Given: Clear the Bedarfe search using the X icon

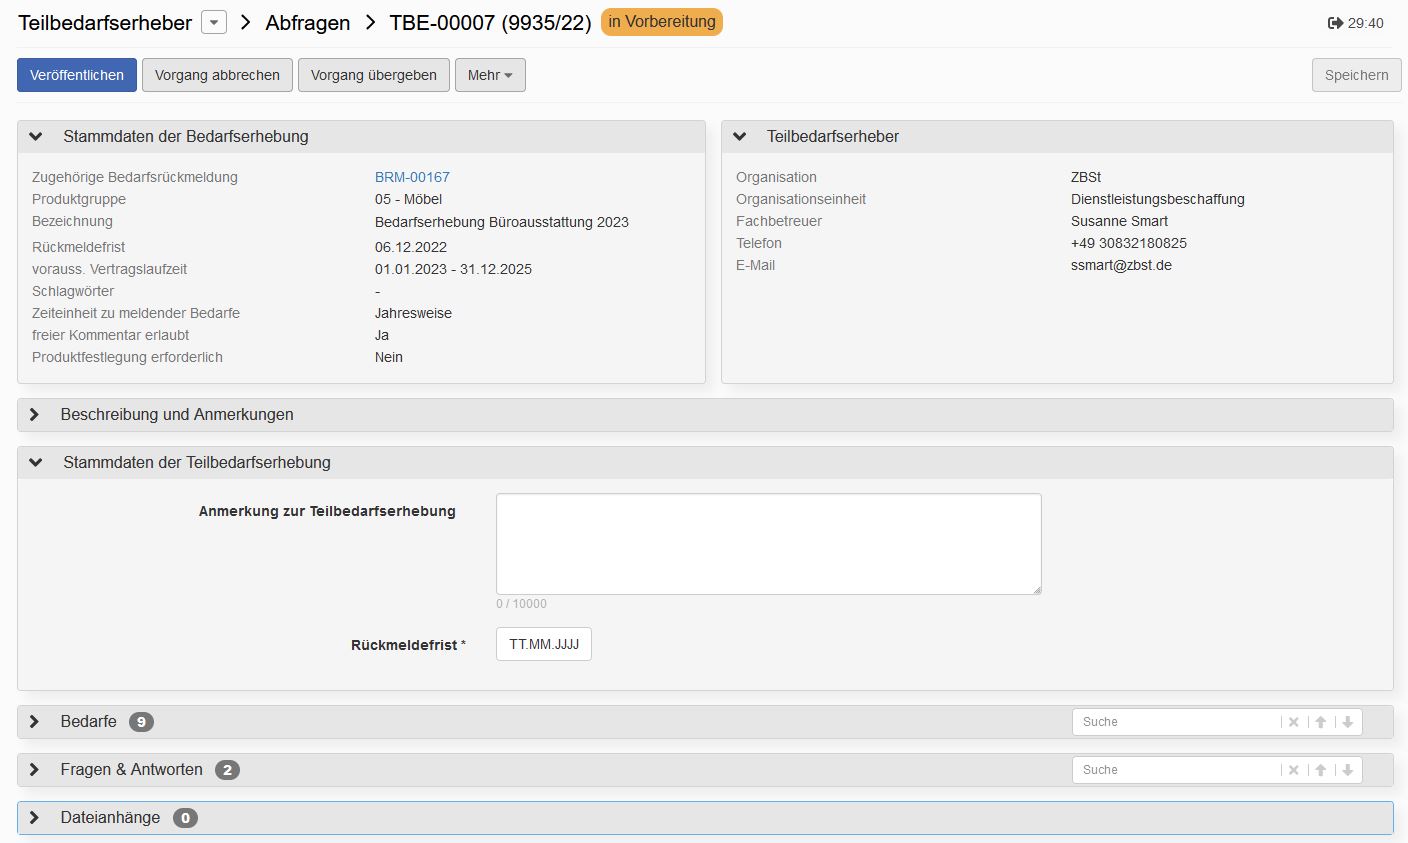Looking at the screenshot, I should pos(1293,721).
